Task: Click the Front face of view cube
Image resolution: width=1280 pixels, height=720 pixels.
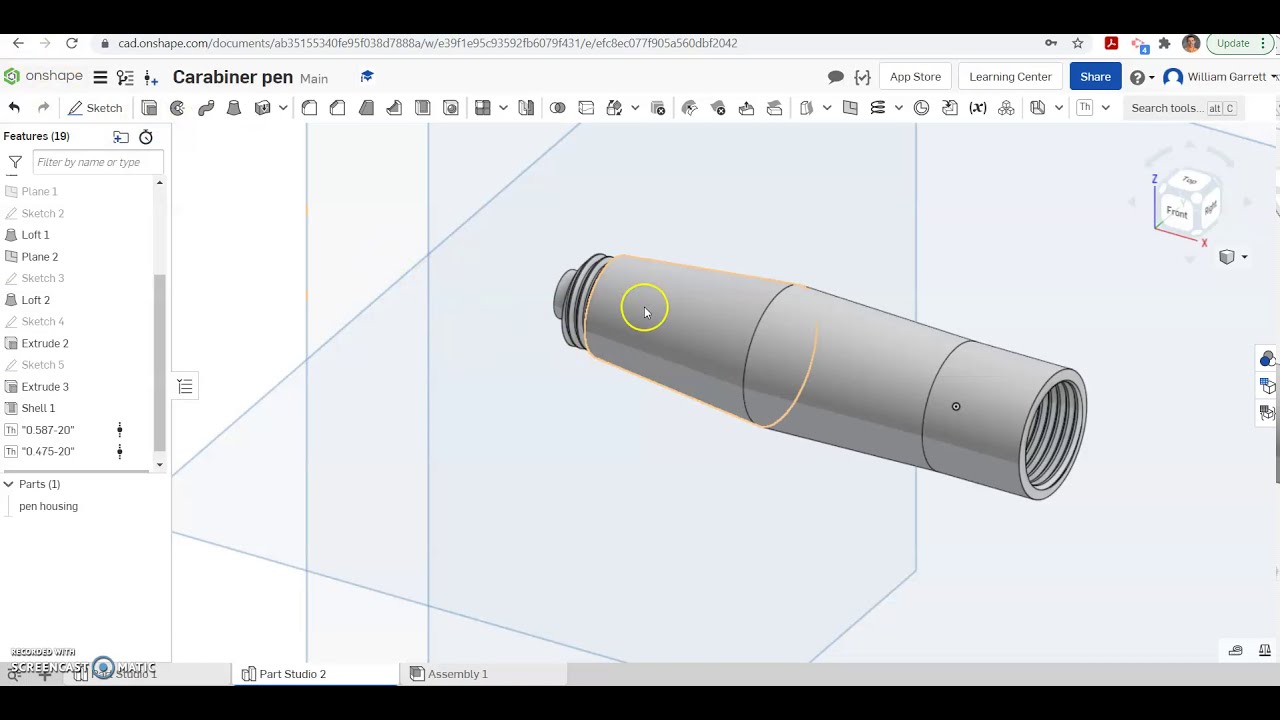Action: click(x=1177, y=212)
